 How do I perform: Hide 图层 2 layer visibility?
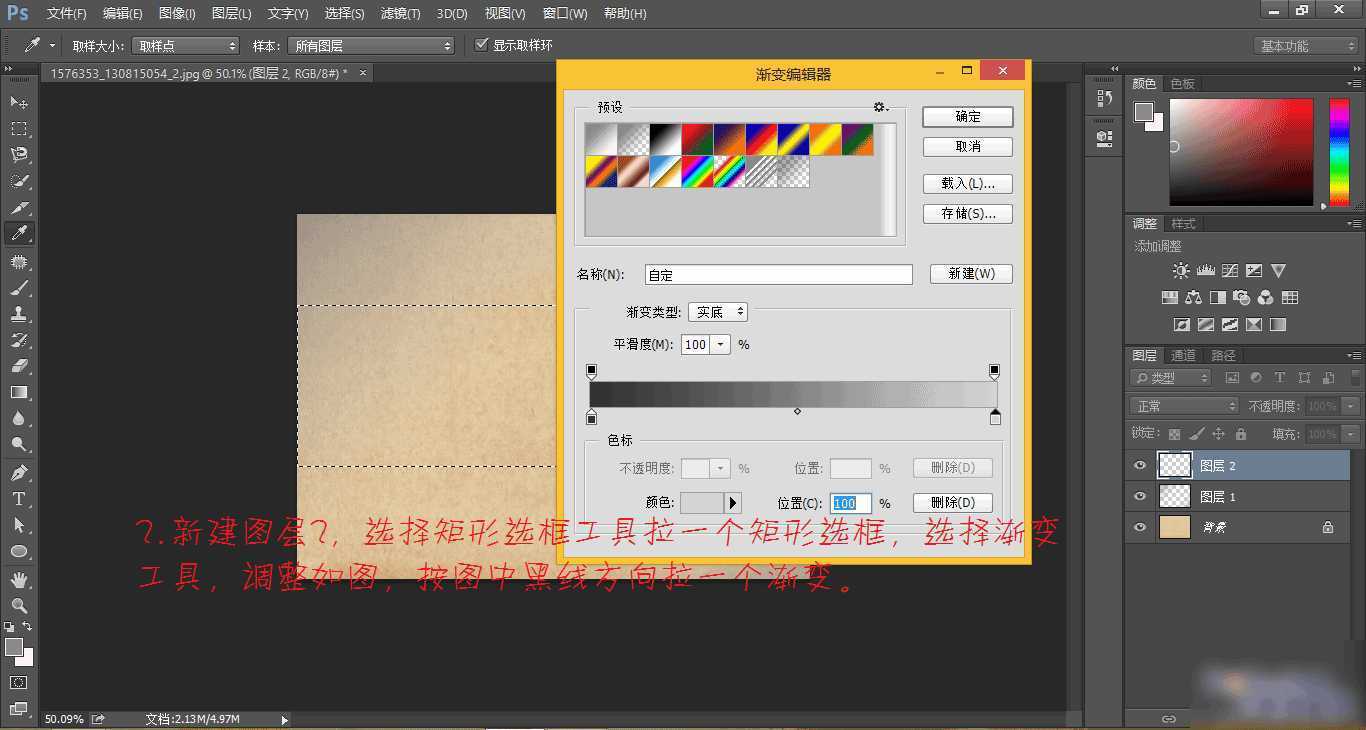pyautogui.click(x=1139, y=466)
